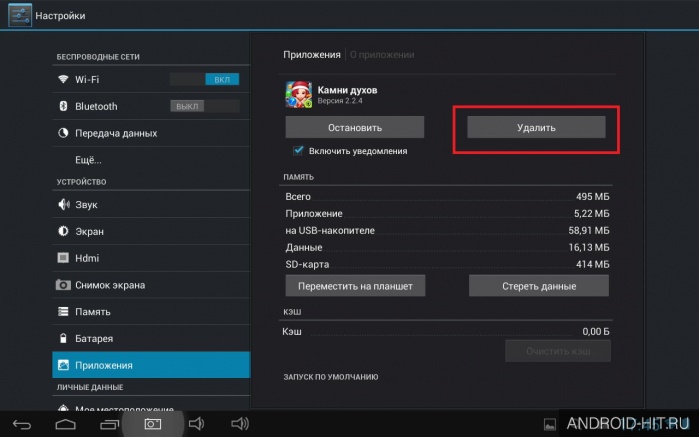The height and width of the screenshot is (437, 699).
Task: Go to the Приложения breadcrumb tab
Action: 312,55
